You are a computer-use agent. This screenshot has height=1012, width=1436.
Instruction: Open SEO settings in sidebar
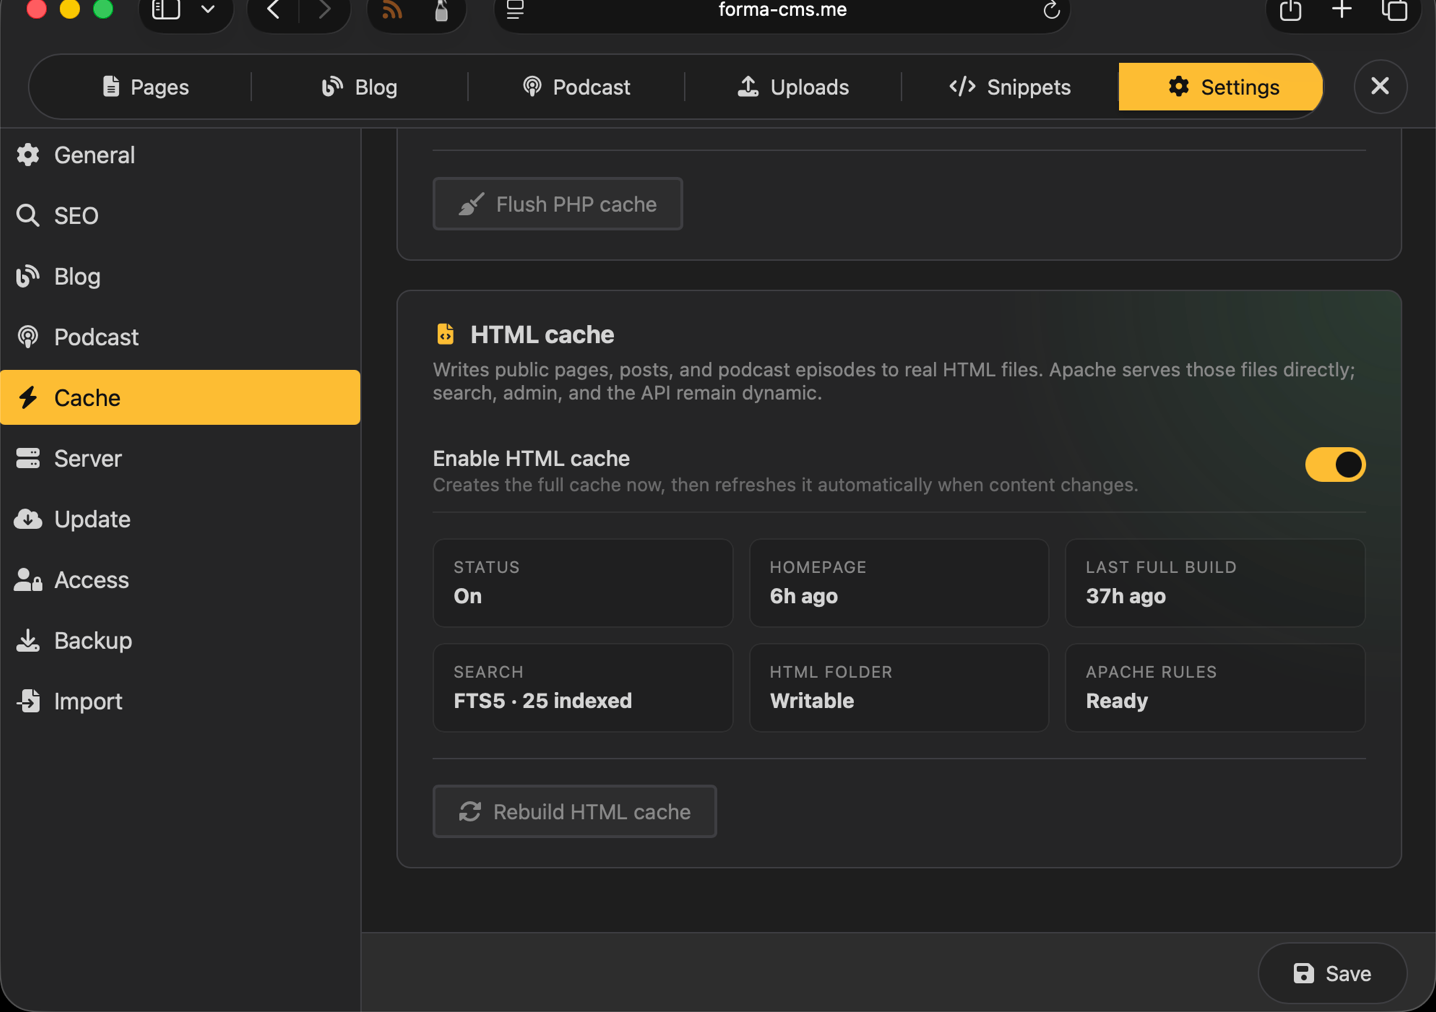(180, 216)
